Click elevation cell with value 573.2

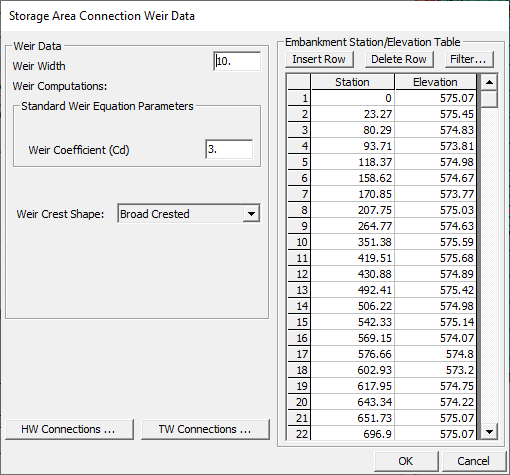pyautogui.click(x=435, y=370)
